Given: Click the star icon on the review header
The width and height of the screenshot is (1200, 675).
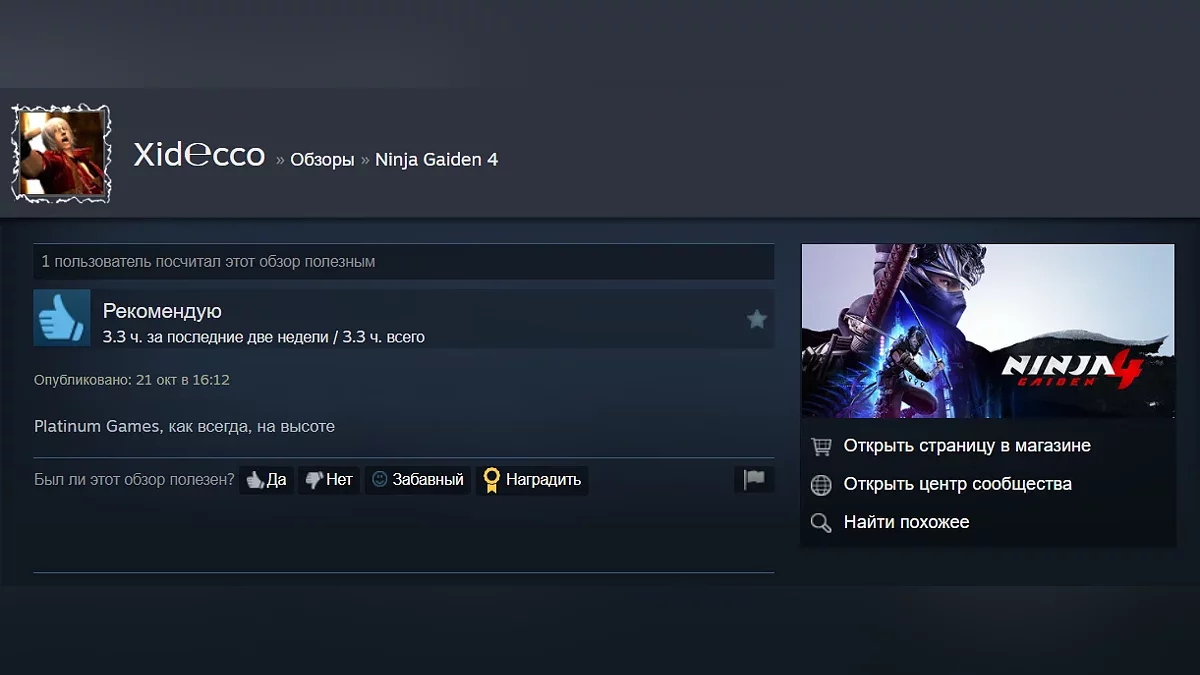Looking at the screenshot, I should (x=757, y=319).
